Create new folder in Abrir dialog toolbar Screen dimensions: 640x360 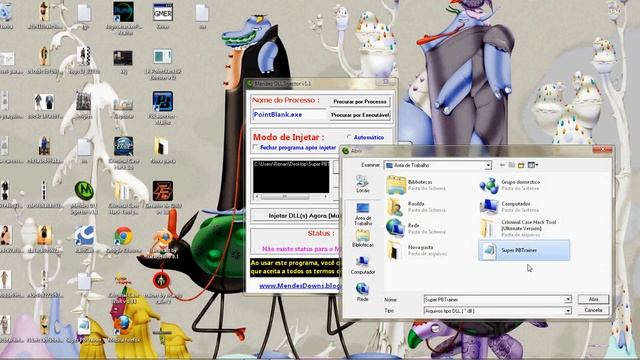coord(521,165)
